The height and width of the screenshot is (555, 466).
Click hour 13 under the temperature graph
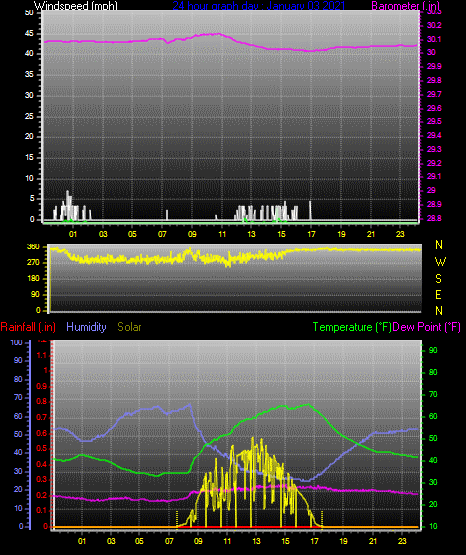(x=256, y=541)
